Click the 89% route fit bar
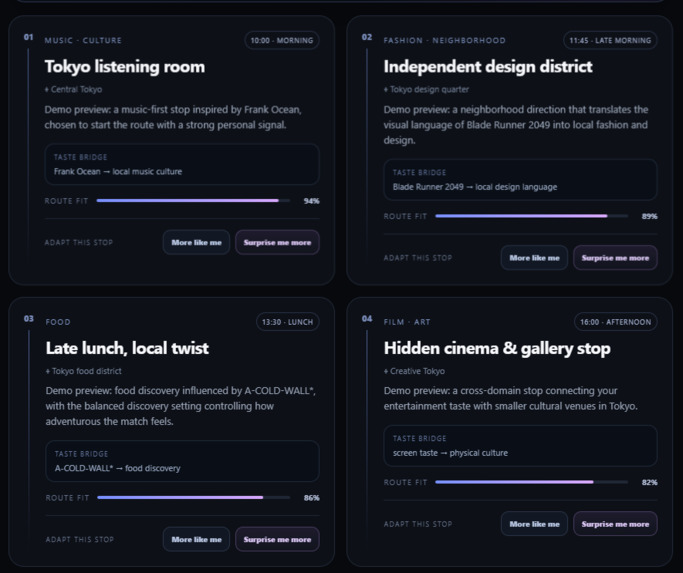The height and width of the screenshot is (573, 683). tap(532, 216)
